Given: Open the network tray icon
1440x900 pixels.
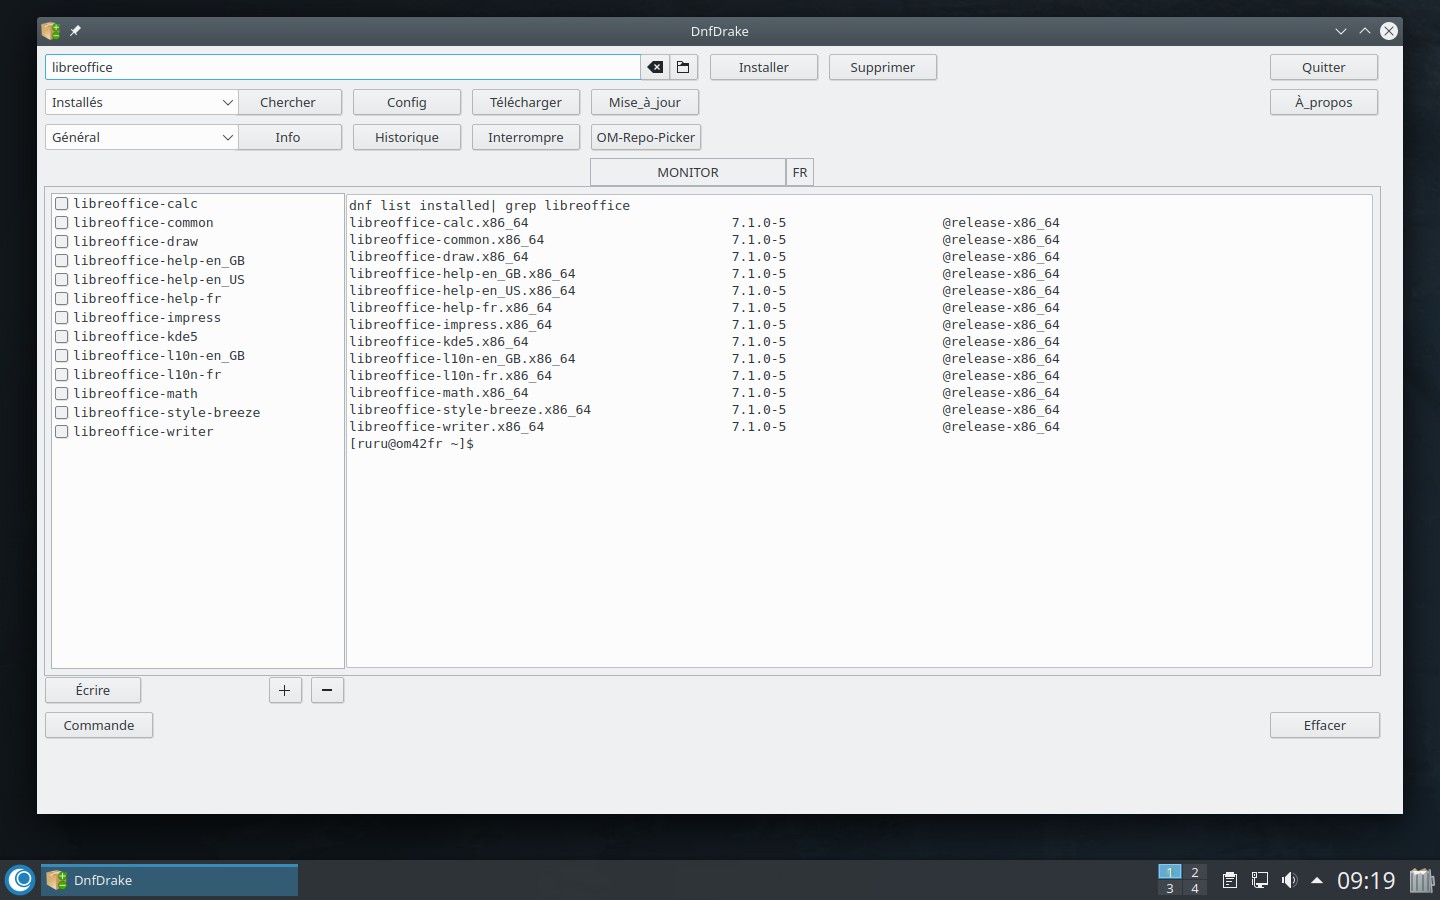Looking at the screenshot, I should pos(1260,880).
